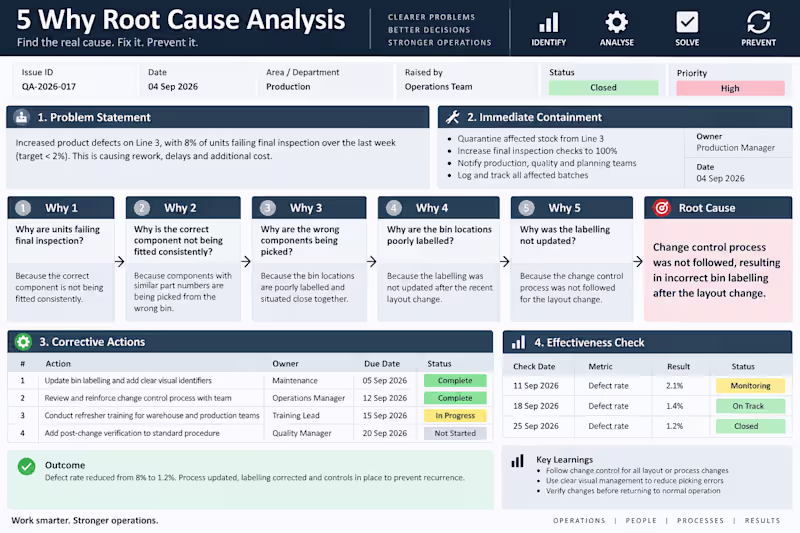Click the Check Date column header

534,366
